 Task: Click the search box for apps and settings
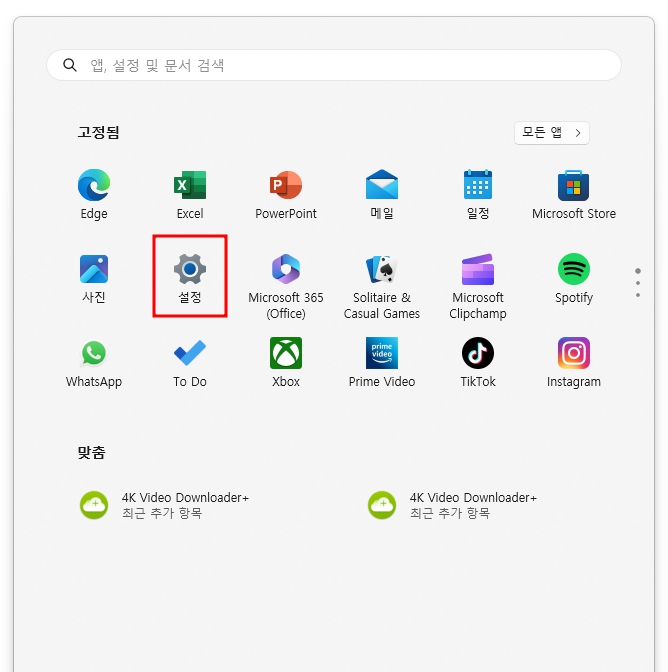point(334,65)
